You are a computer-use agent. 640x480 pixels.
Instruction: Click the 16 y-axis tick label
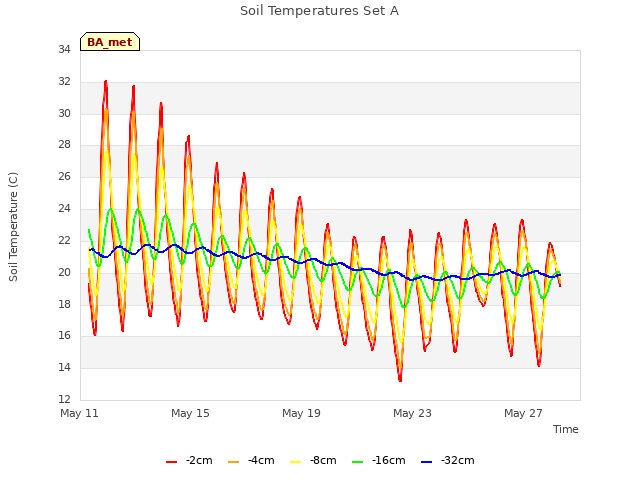click(64, 336)
